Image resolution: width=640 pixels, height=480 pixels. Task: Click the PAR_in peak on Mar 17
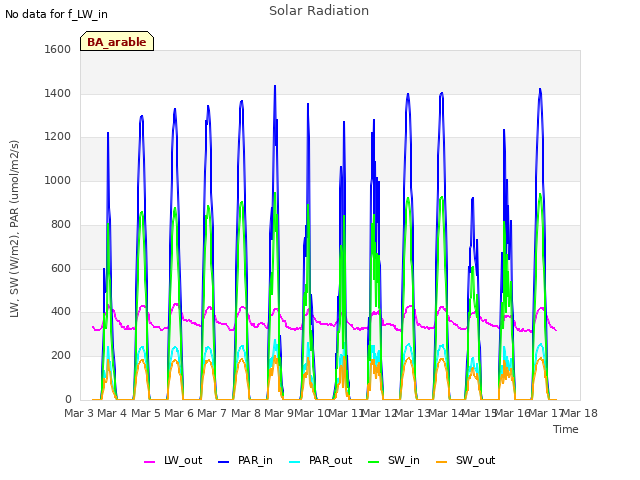540,90
